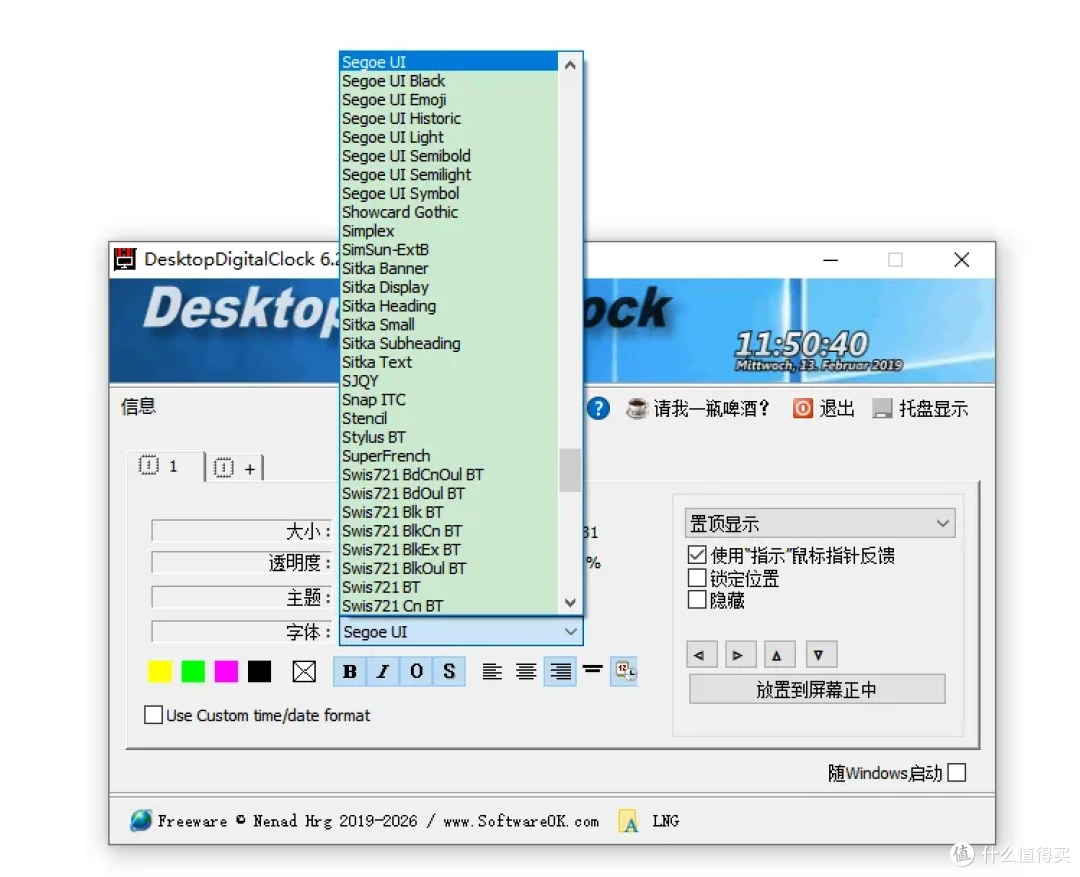This screenshot has width=1080, height=877.
Task: Click the LNG language icon
Action: [628, 821]
